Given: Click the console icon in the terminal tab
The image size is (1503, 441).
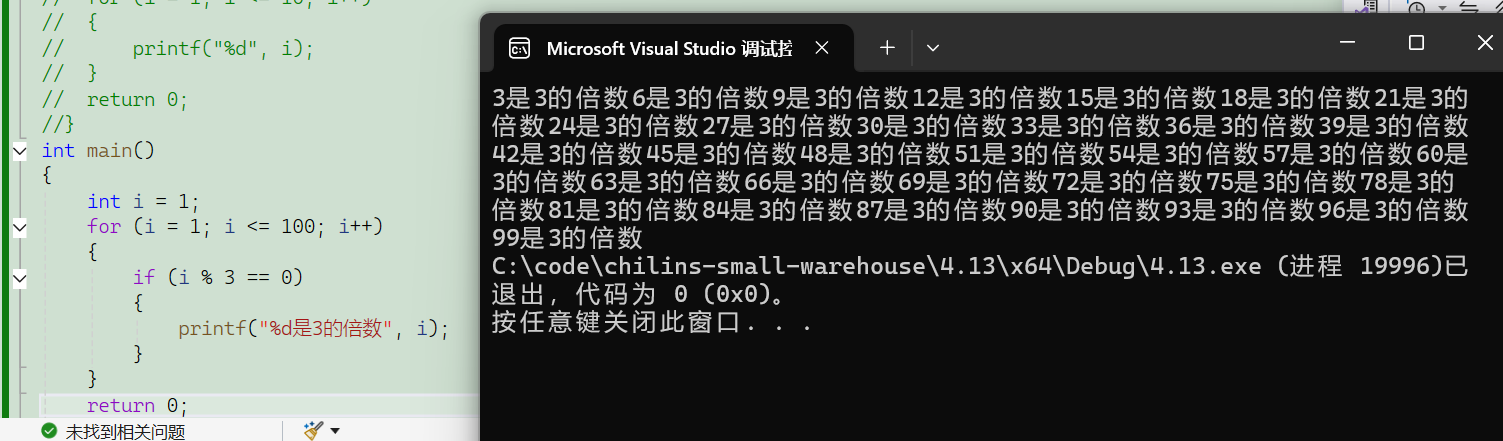Looking at the screenshot, I should coord(520,48).
